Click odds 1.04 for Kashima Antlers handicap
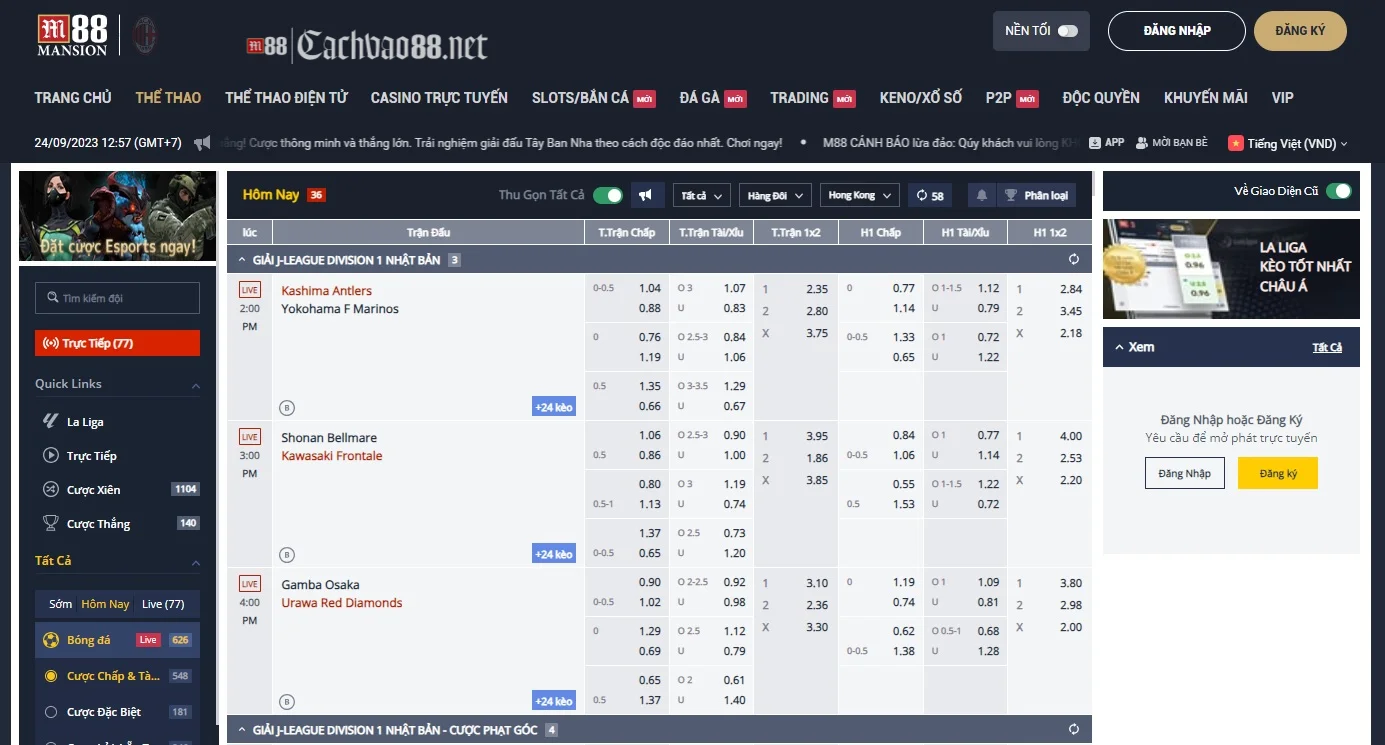This screenshot has height=745, width=1385. [x=649, y=289]
